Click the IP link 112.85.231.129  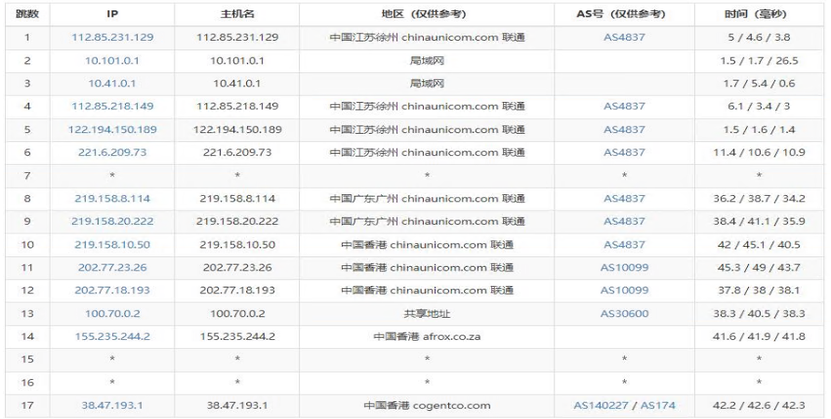[x=112, y=38]
